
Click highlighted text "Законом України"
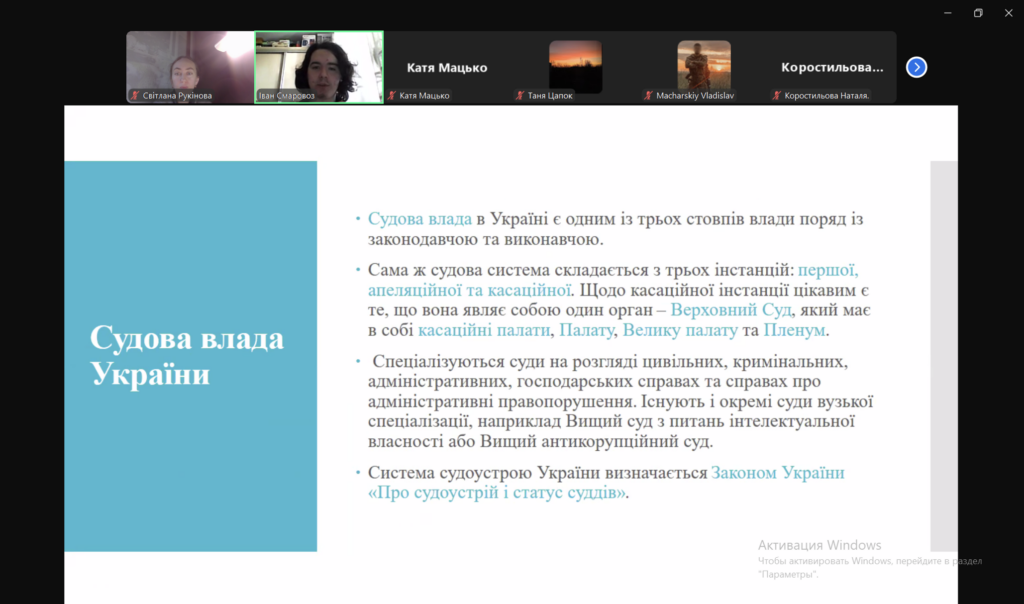(778, 473)
